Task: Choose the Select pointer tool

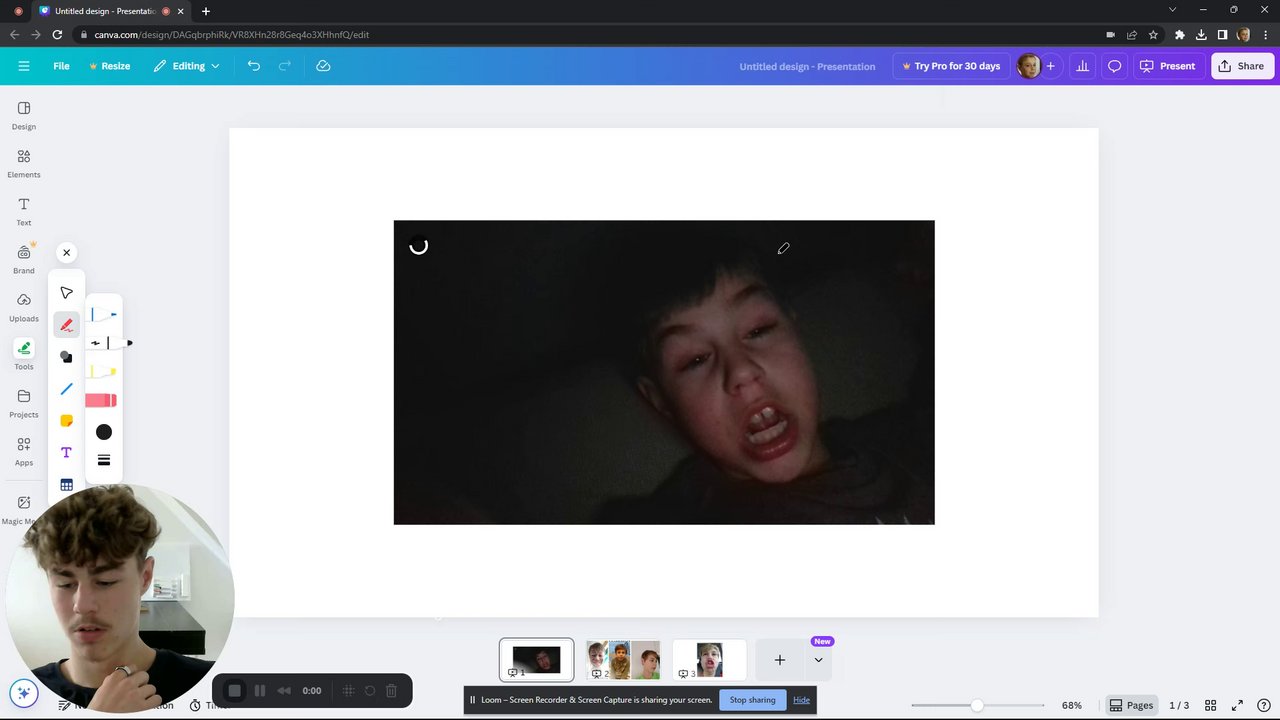Action: [66, 293]
